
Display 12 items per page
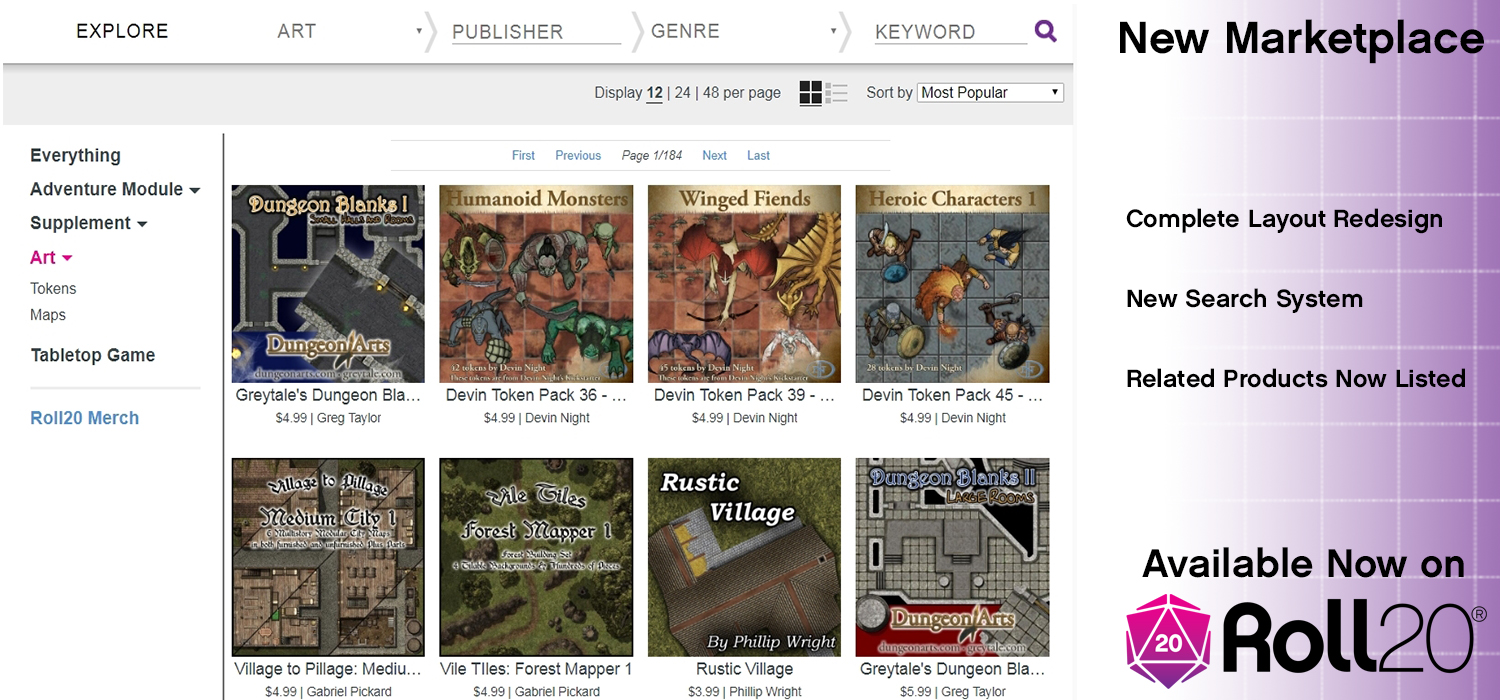point(654,92)
